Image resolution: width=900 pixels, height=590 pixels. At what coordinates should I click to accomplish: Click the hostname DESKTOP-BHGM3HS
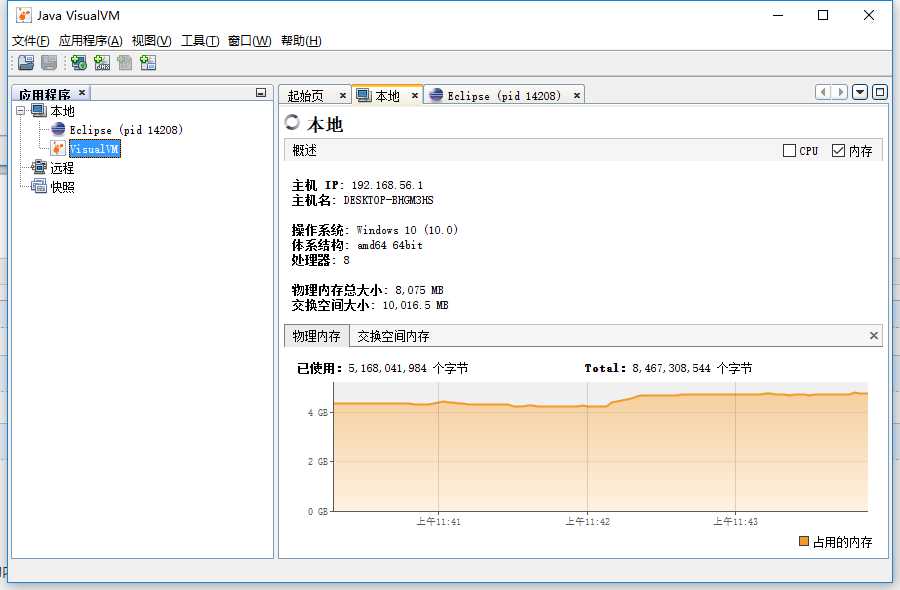pyautogui.click(x=389, y=200)
